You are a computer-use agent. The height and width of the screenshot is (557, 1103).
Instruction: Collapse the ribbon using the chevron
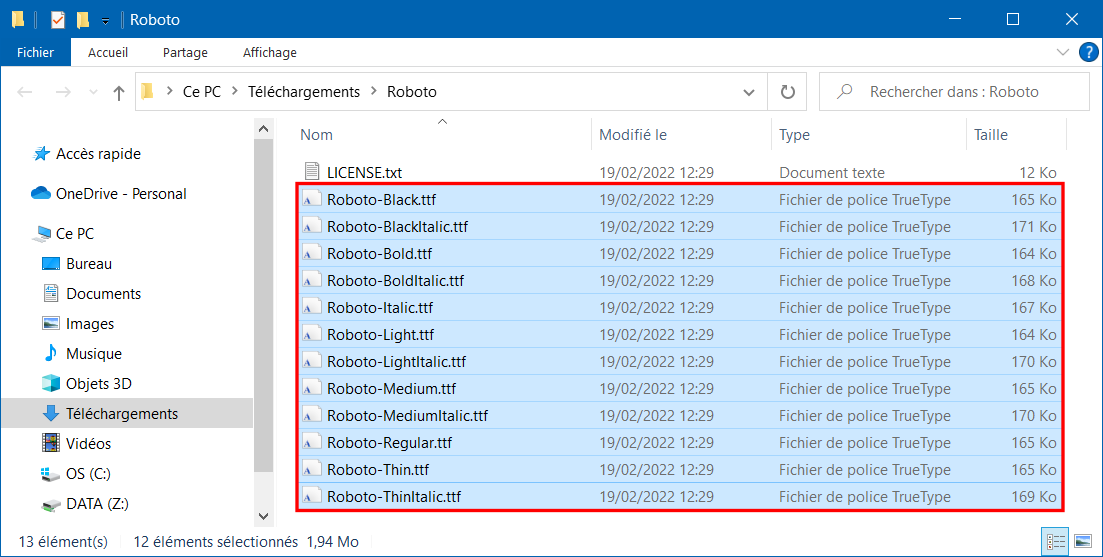click(1062, 52)
